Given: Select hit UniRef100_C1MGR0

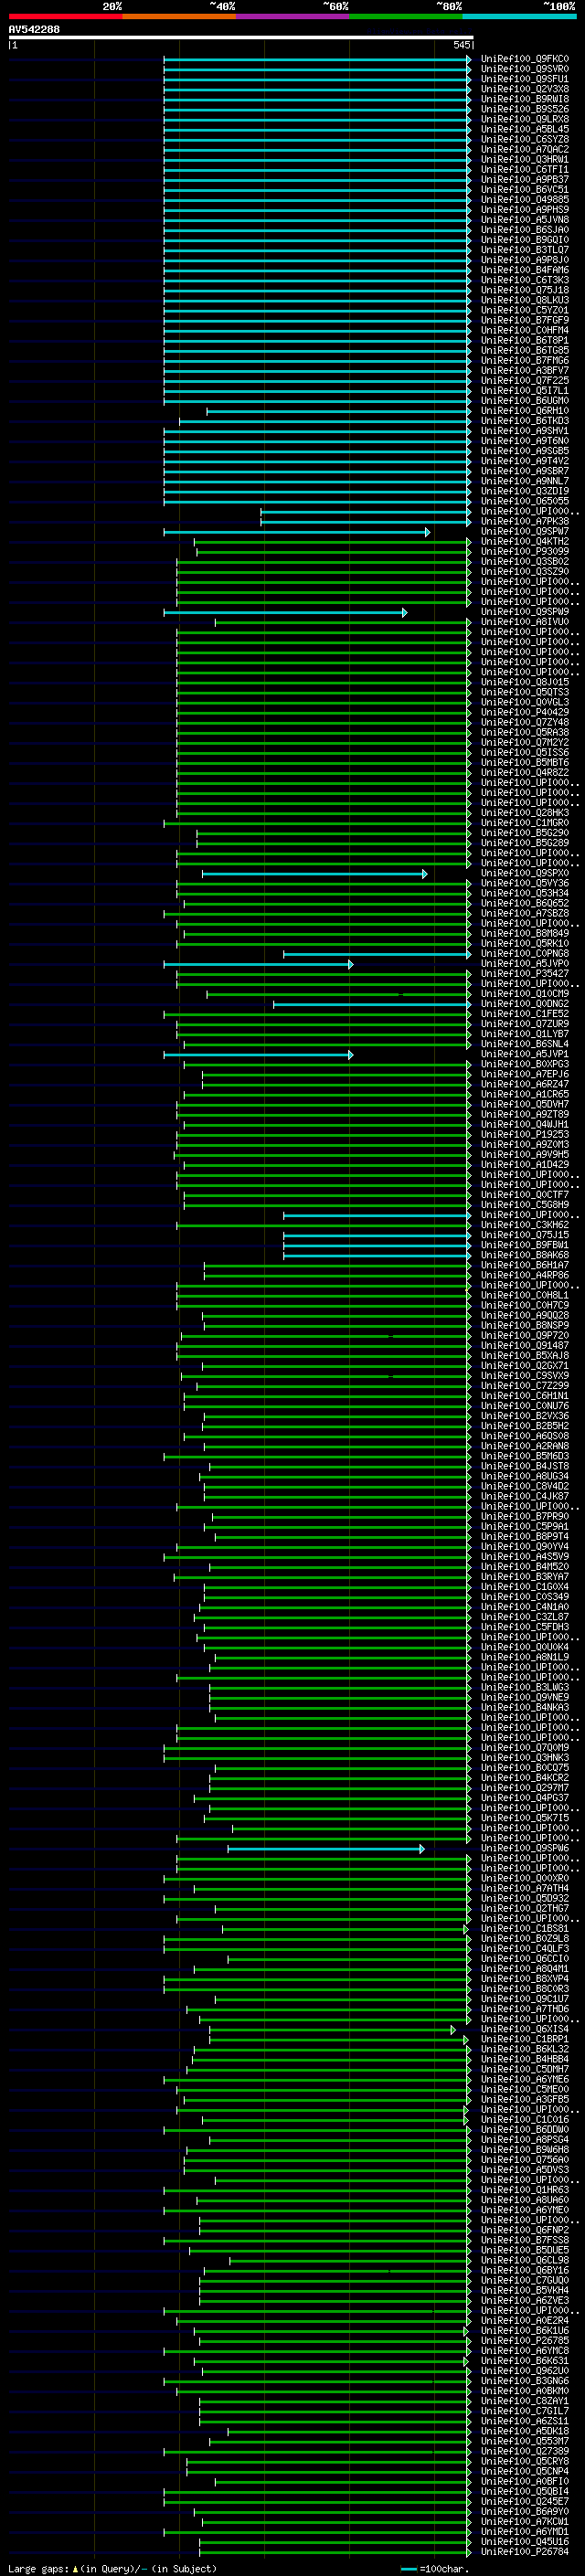Looking at the screenshot, I should pyautogui.click(x=524, y=823).
